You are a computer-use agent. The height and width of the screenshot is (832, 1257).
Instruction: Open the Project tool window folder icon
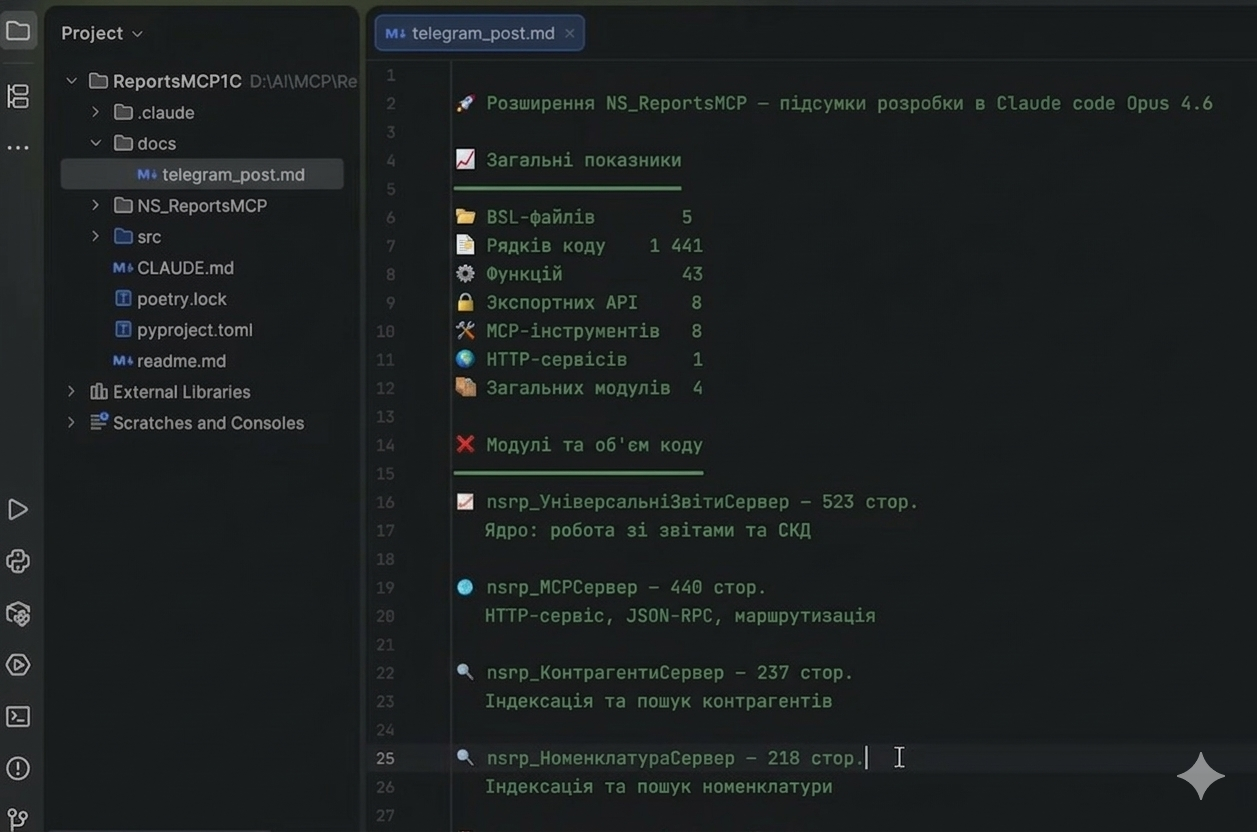(18, 31)
